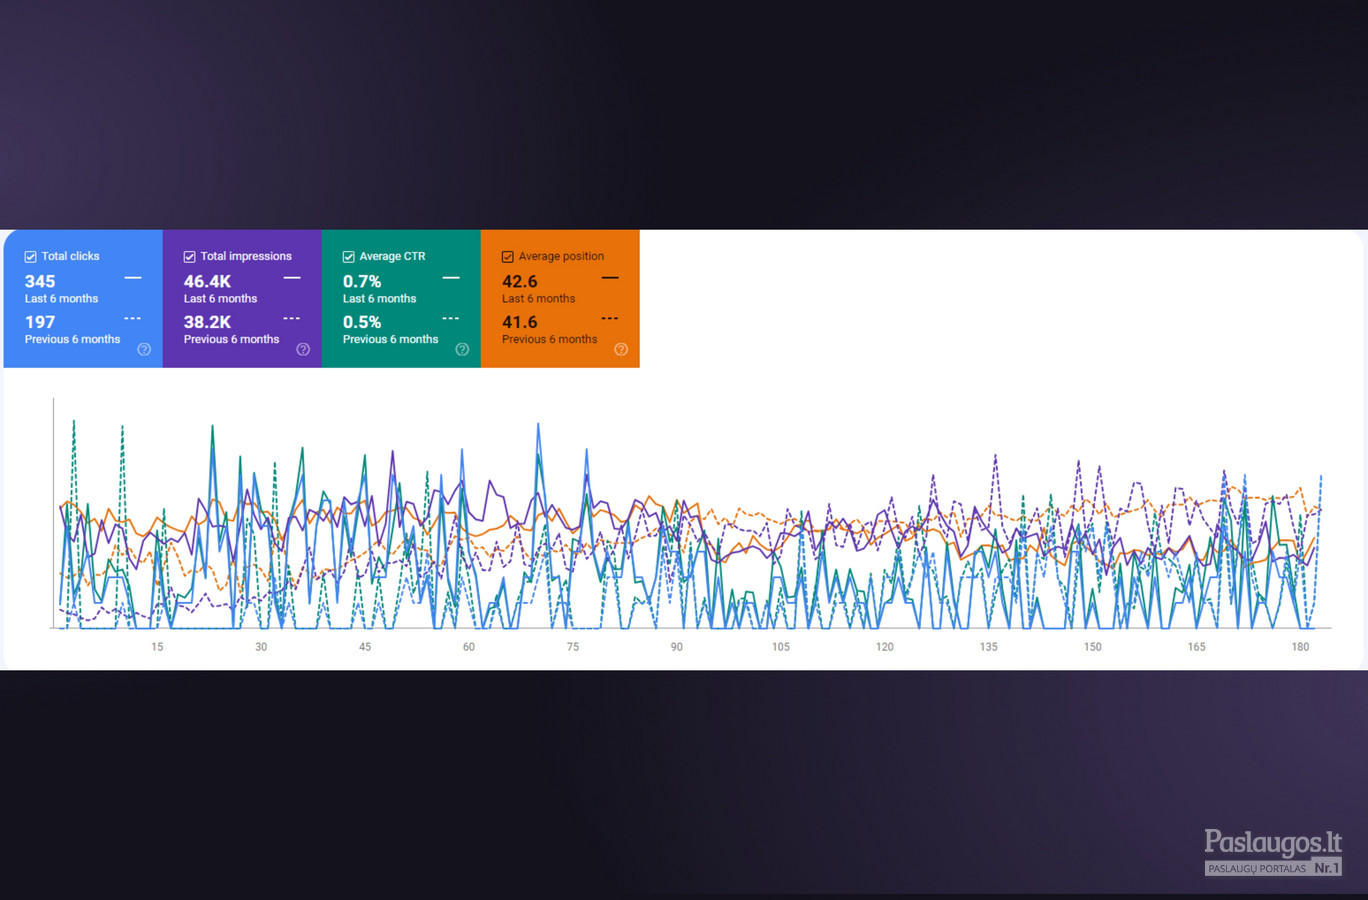Click 'Last 6 months' under Average CTR

379,299
